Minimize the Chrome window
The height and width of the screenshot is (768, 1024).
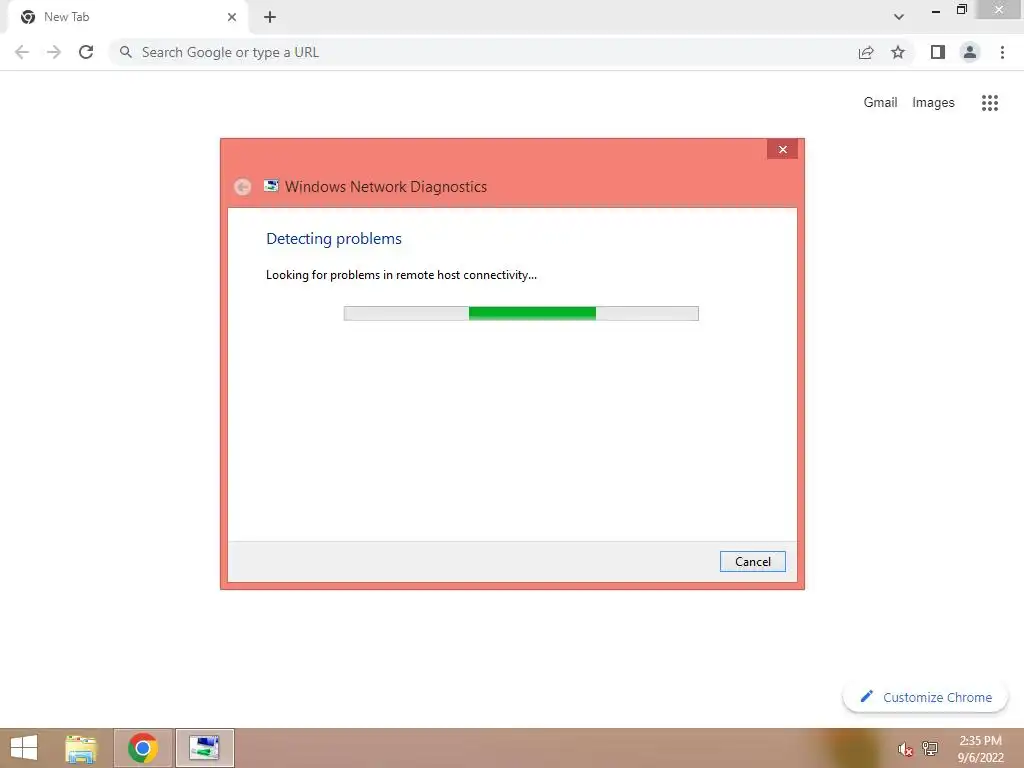point(935,11)
